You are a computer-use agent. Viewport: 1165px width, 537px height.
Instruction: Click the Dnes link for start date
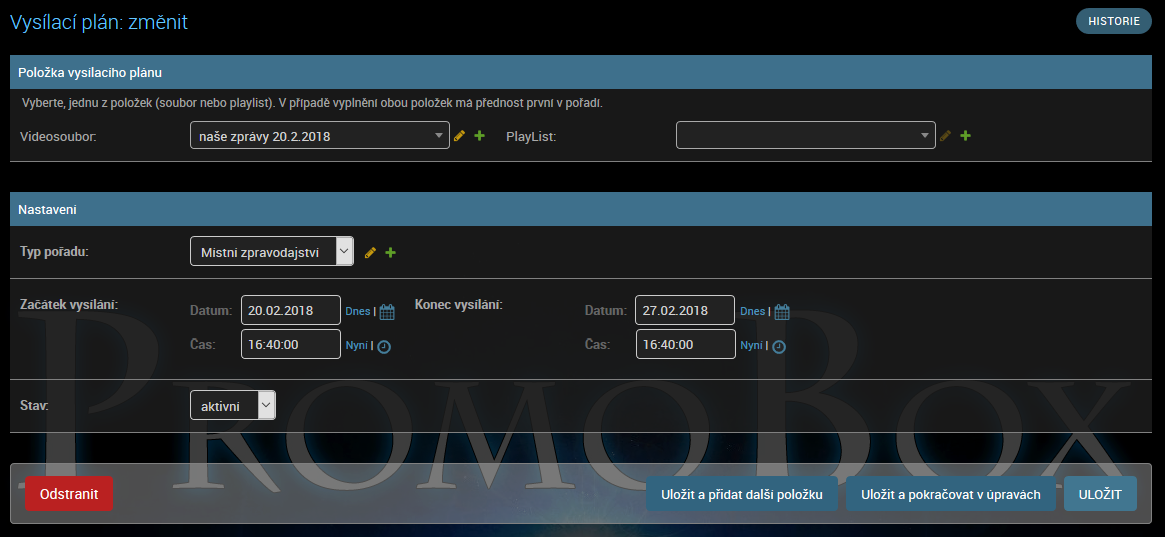click(357, 312)
